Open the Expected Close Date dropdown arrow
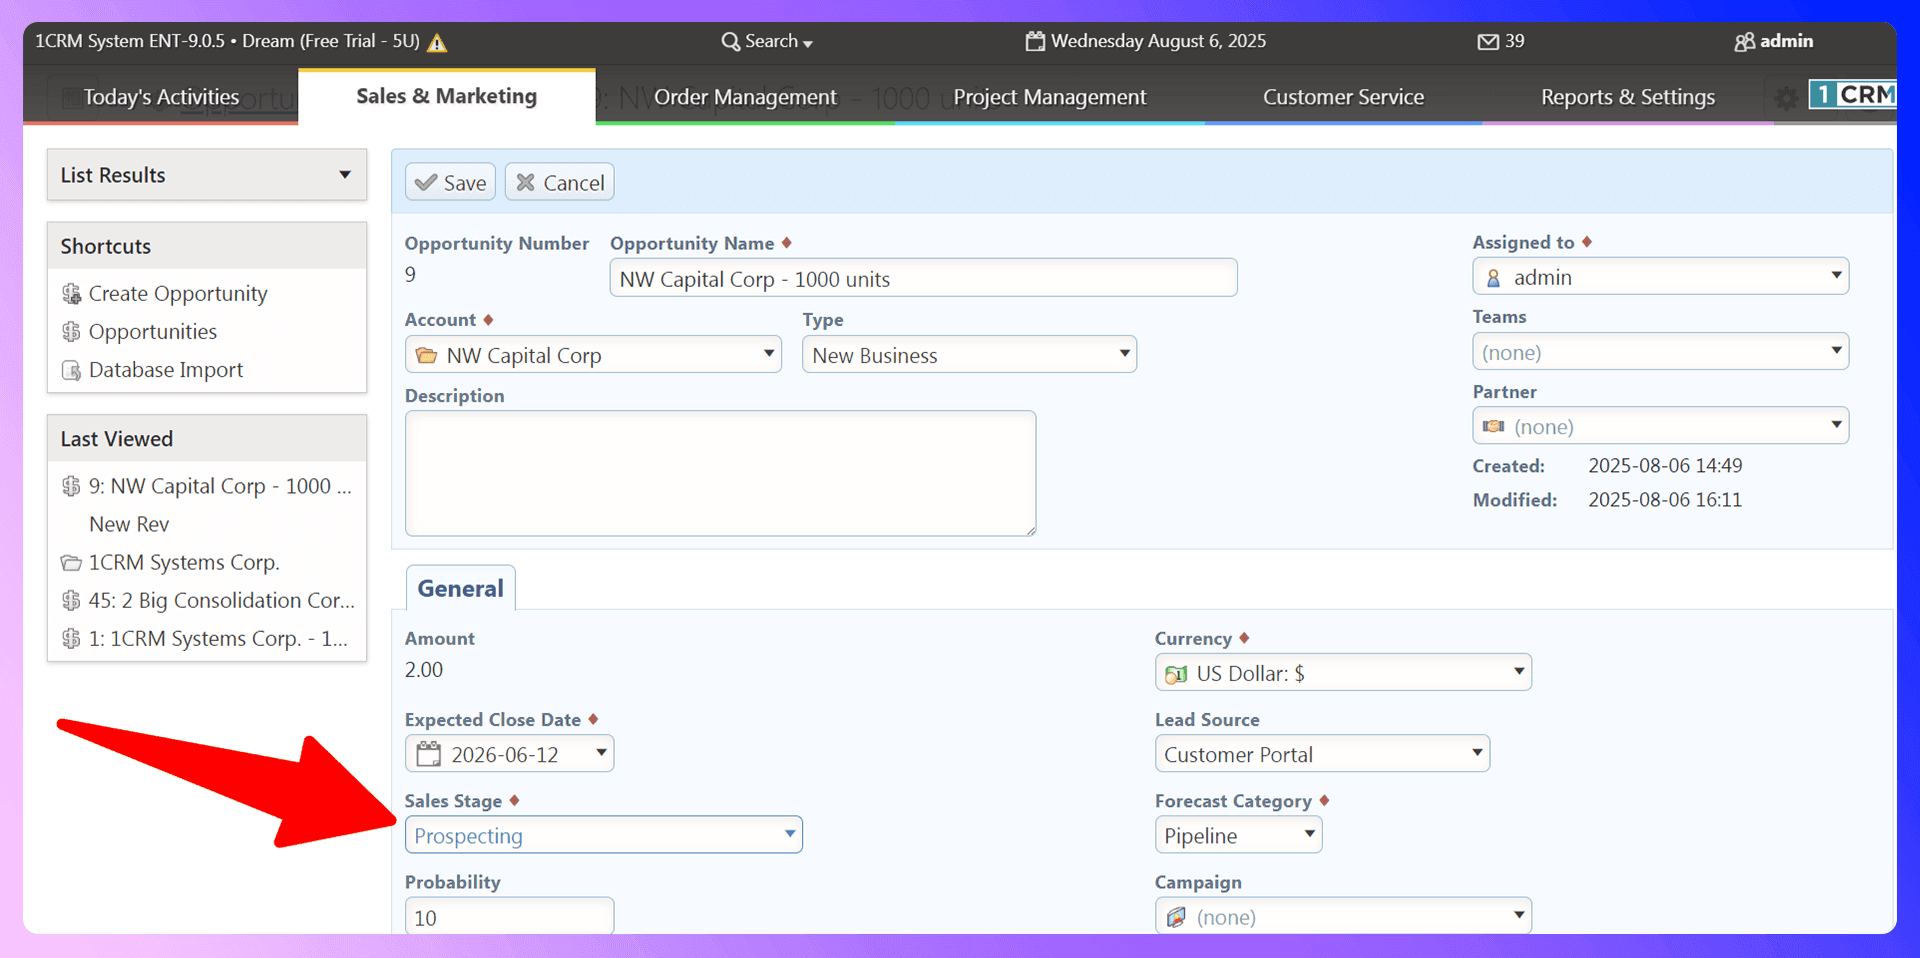1920x958 pixels. click(x=601, y=752)
